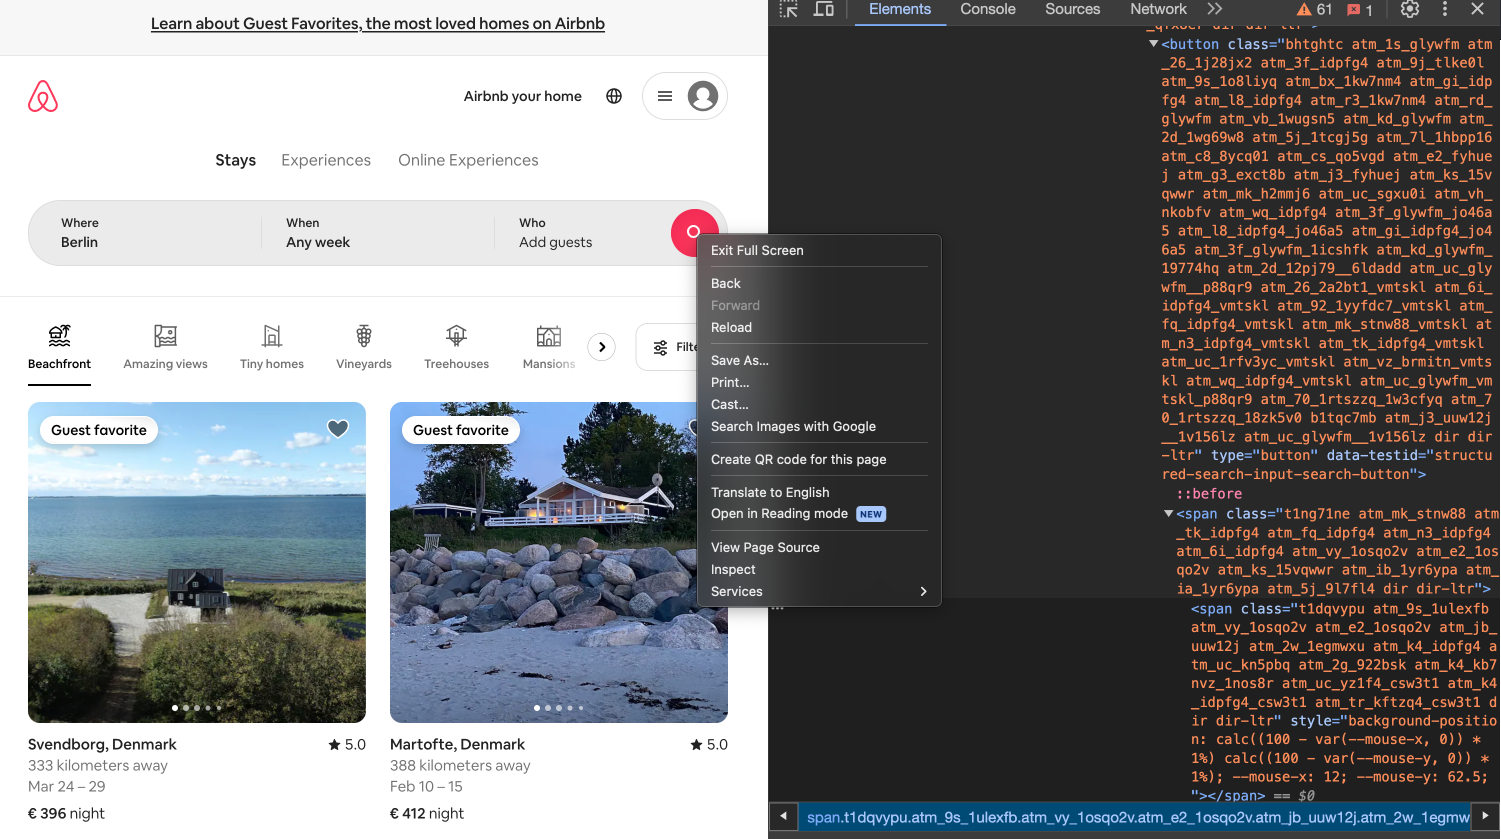The height and width of the screenshot is (839, 1501).
Task: Click the € 396 night price
Action: (x=66, y=814)
